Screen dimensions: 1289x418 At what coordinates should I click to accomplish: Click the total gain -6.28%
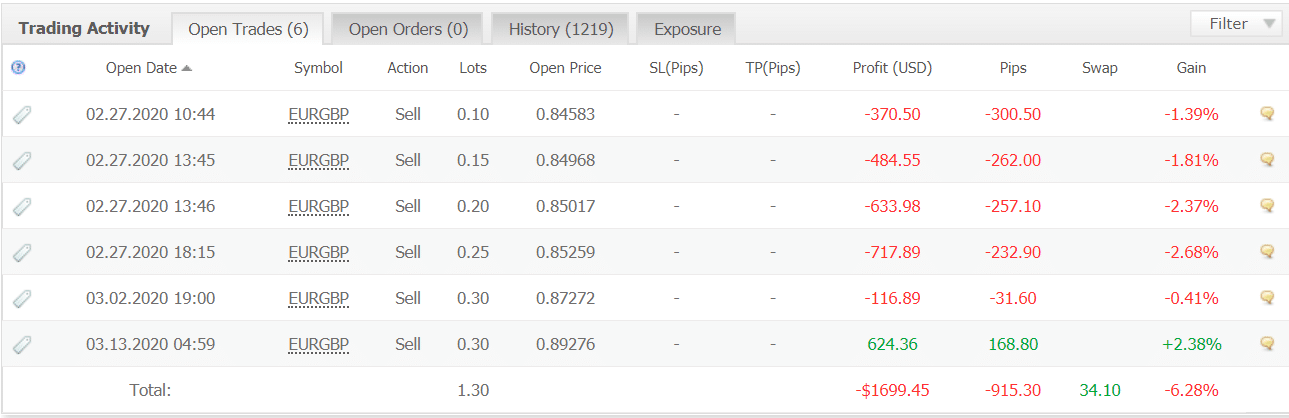(x=1191, y=390)
